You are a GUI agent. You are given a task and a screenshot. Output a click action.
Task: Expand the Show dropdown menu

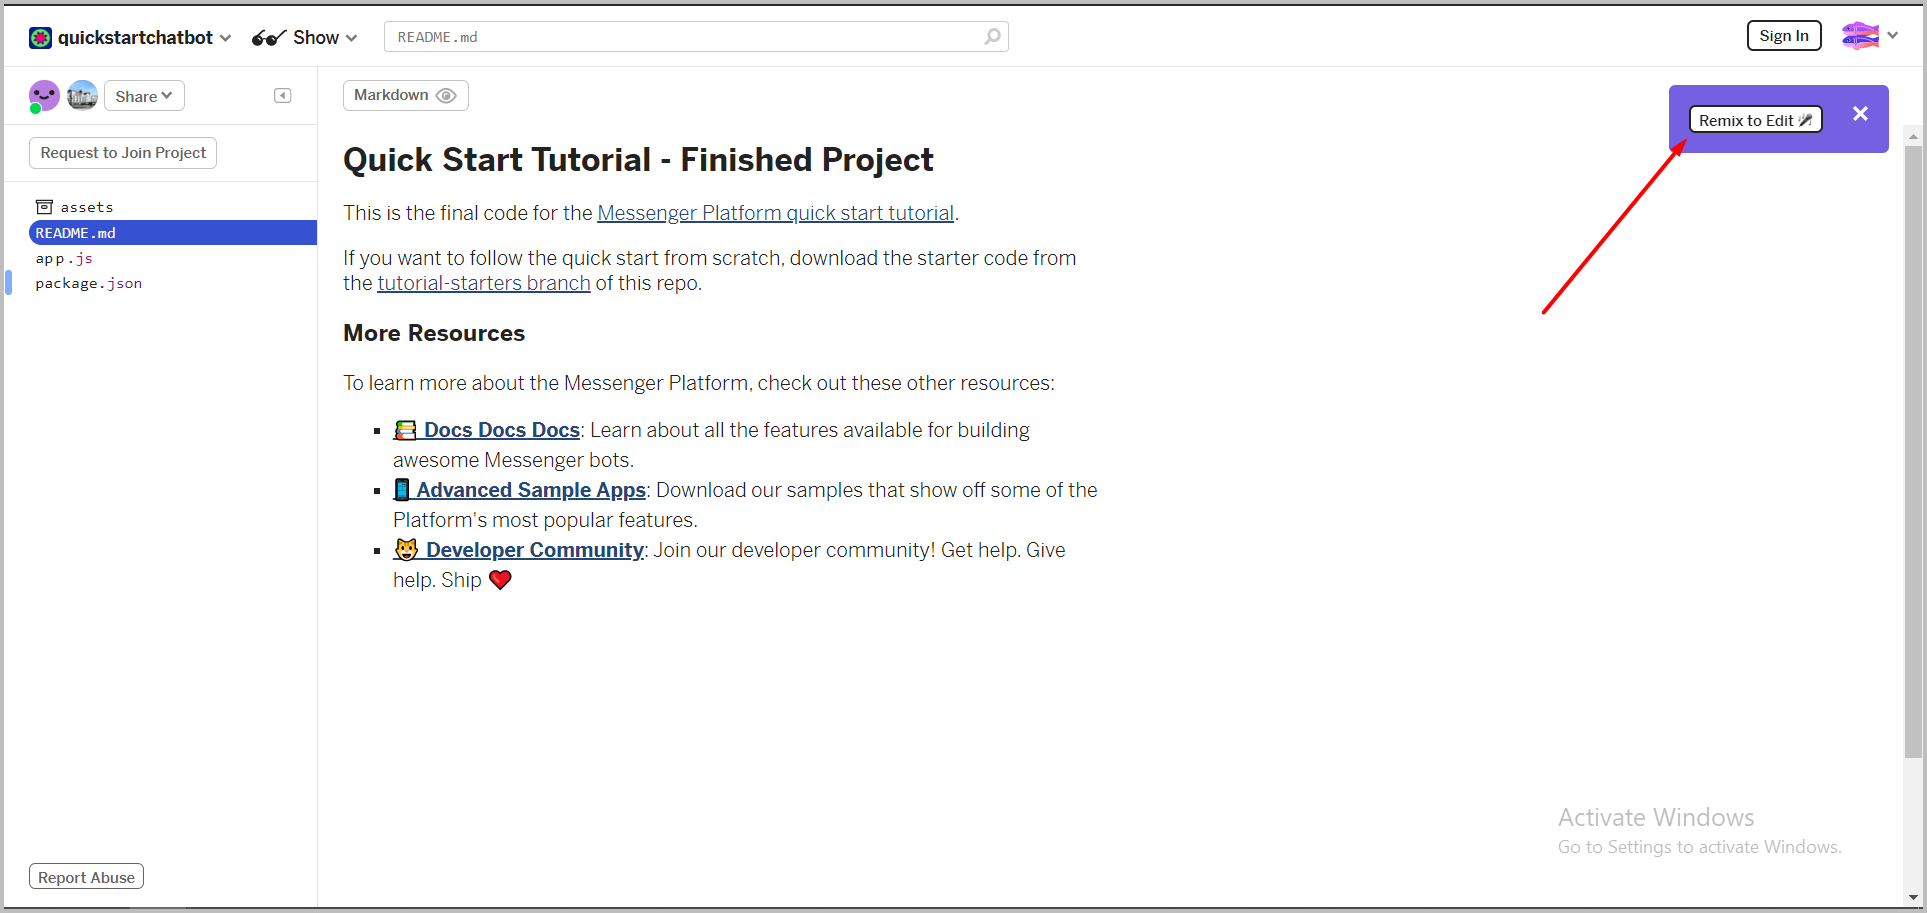[325, 38]
